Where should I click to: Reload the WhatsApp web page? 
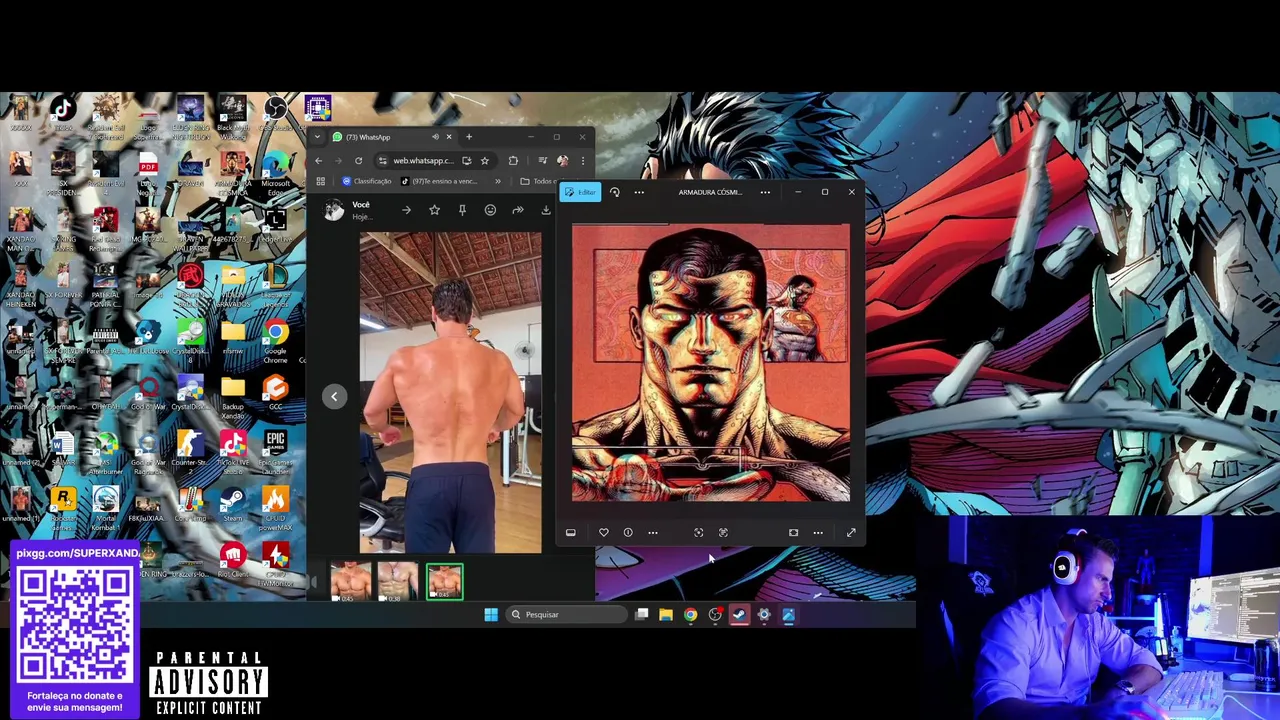pyautogui.click(x=358, y=160)
